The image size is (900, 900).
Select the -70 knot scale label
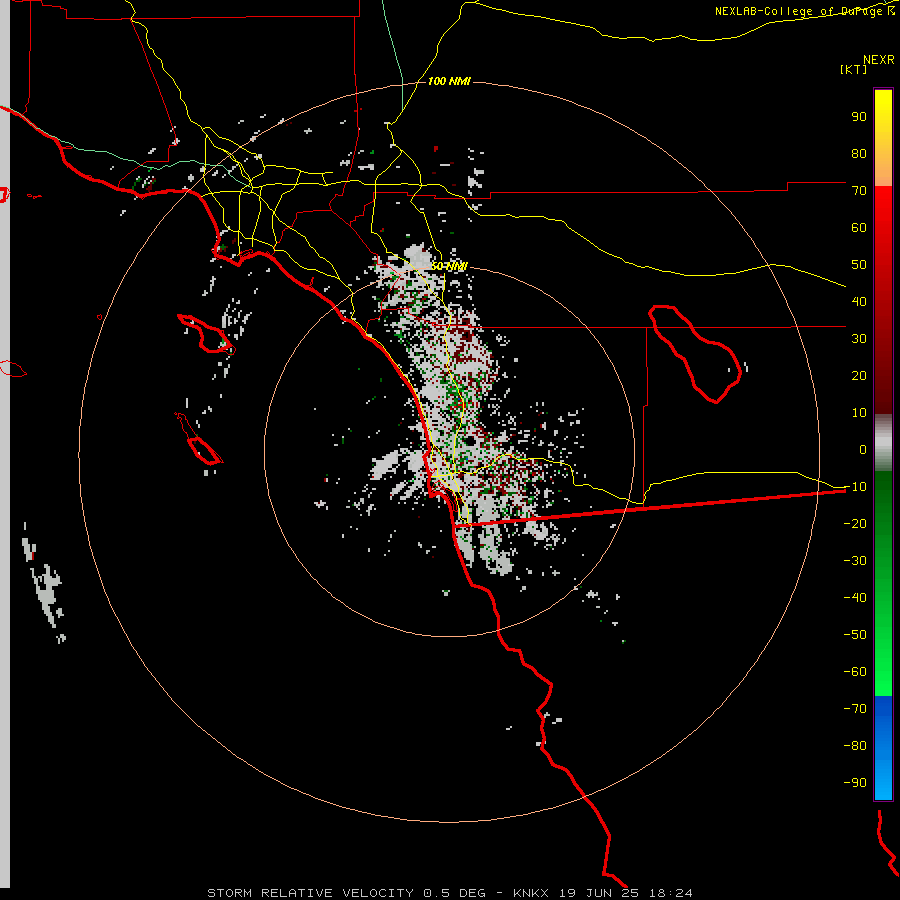(855, 709)
